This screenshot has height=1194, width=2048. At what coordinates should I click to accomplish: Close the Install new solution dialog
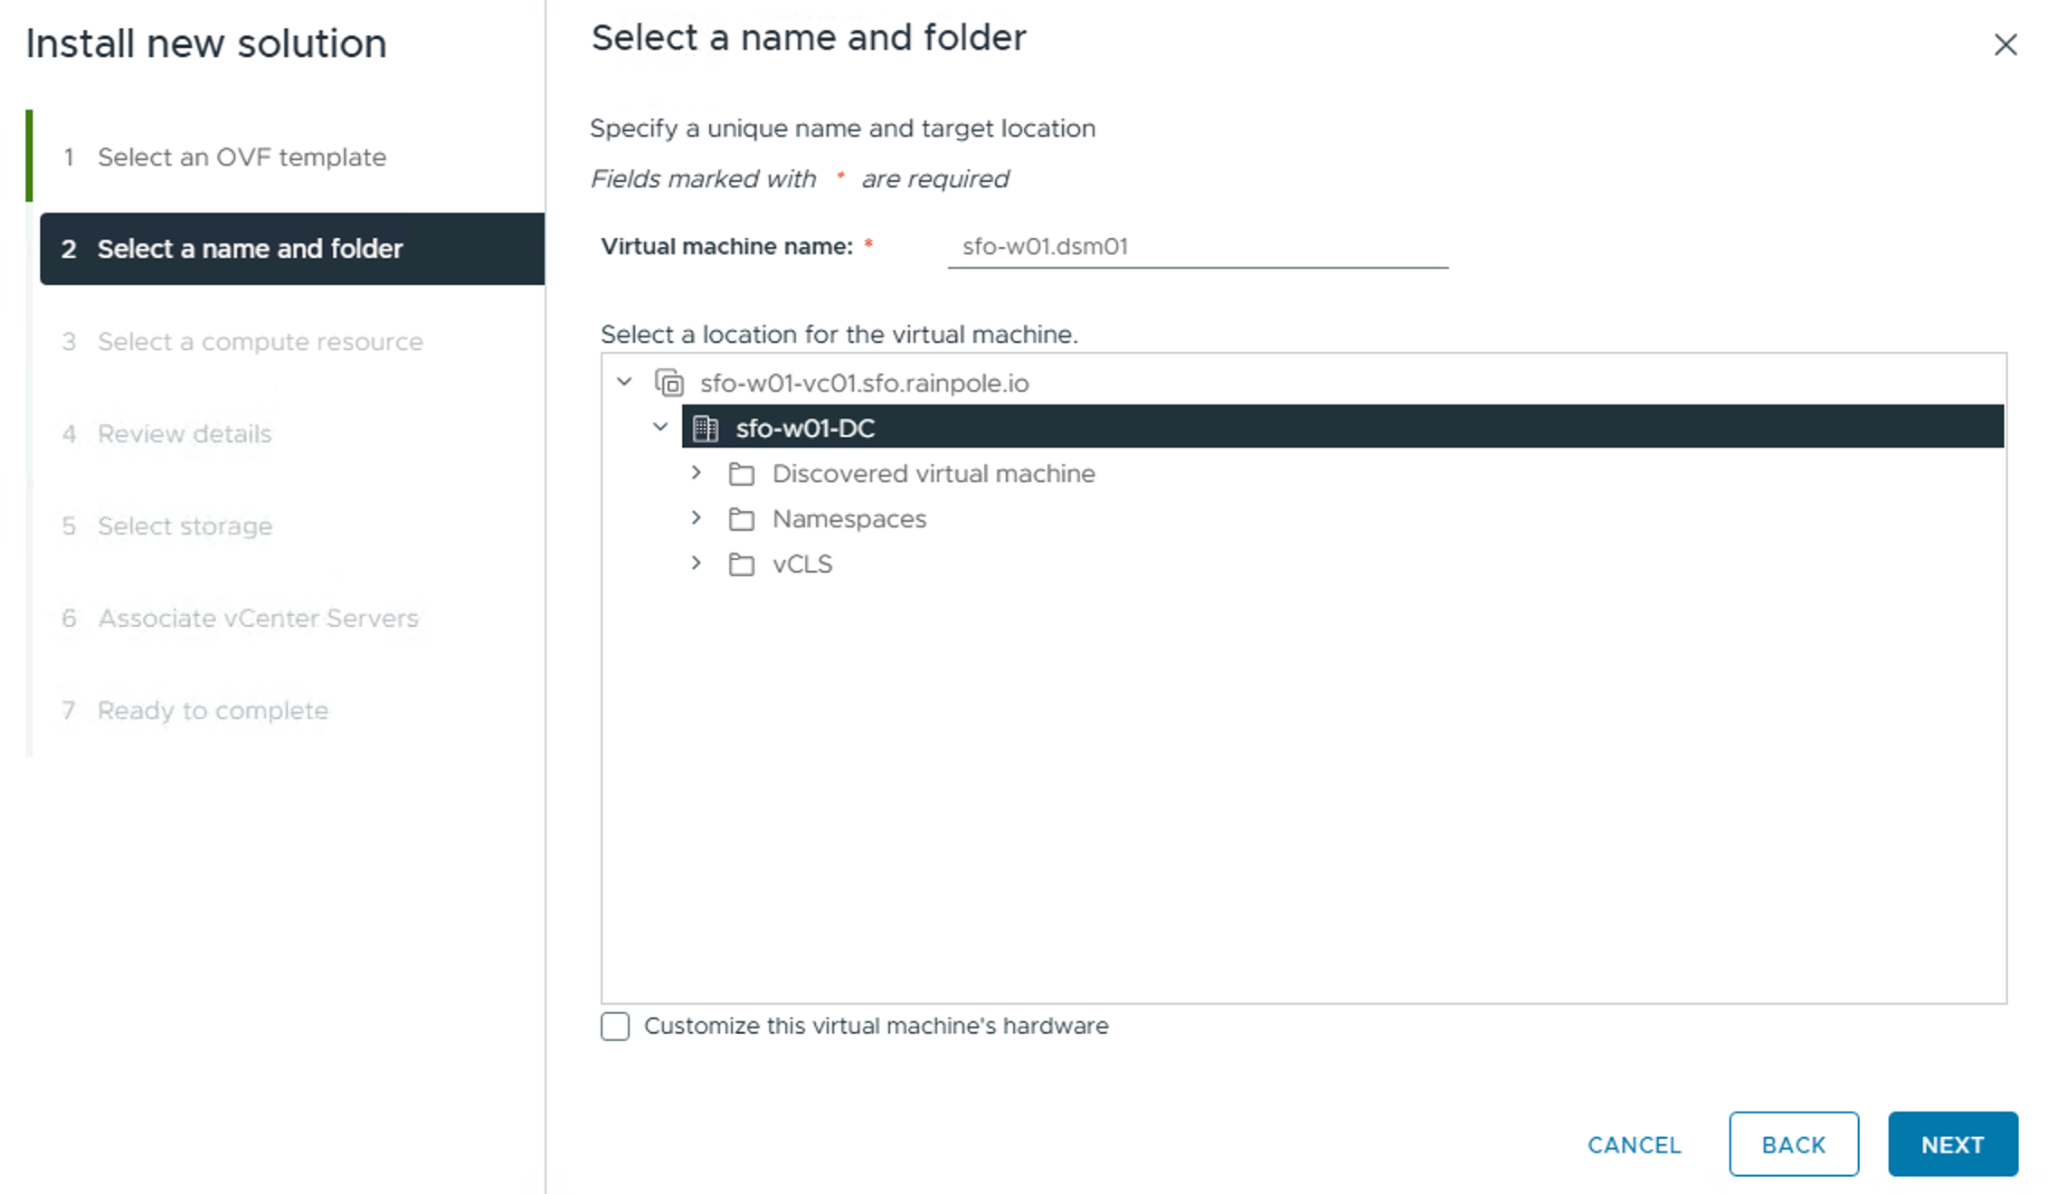point(2005,45)
